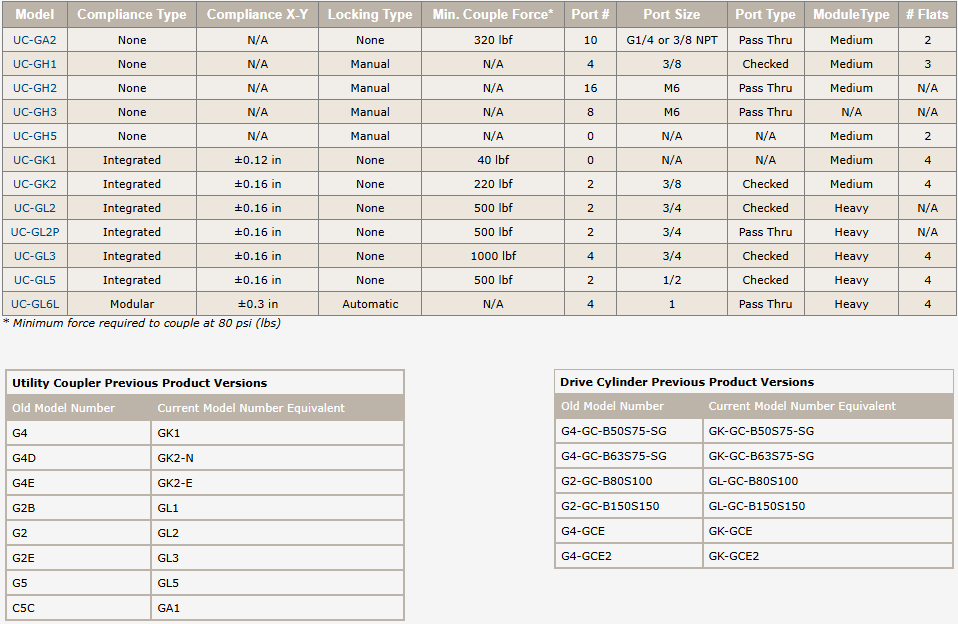The image size is (958, 624).
Task: Open the UC-GH3 product page link
Action: click(35, 112)
